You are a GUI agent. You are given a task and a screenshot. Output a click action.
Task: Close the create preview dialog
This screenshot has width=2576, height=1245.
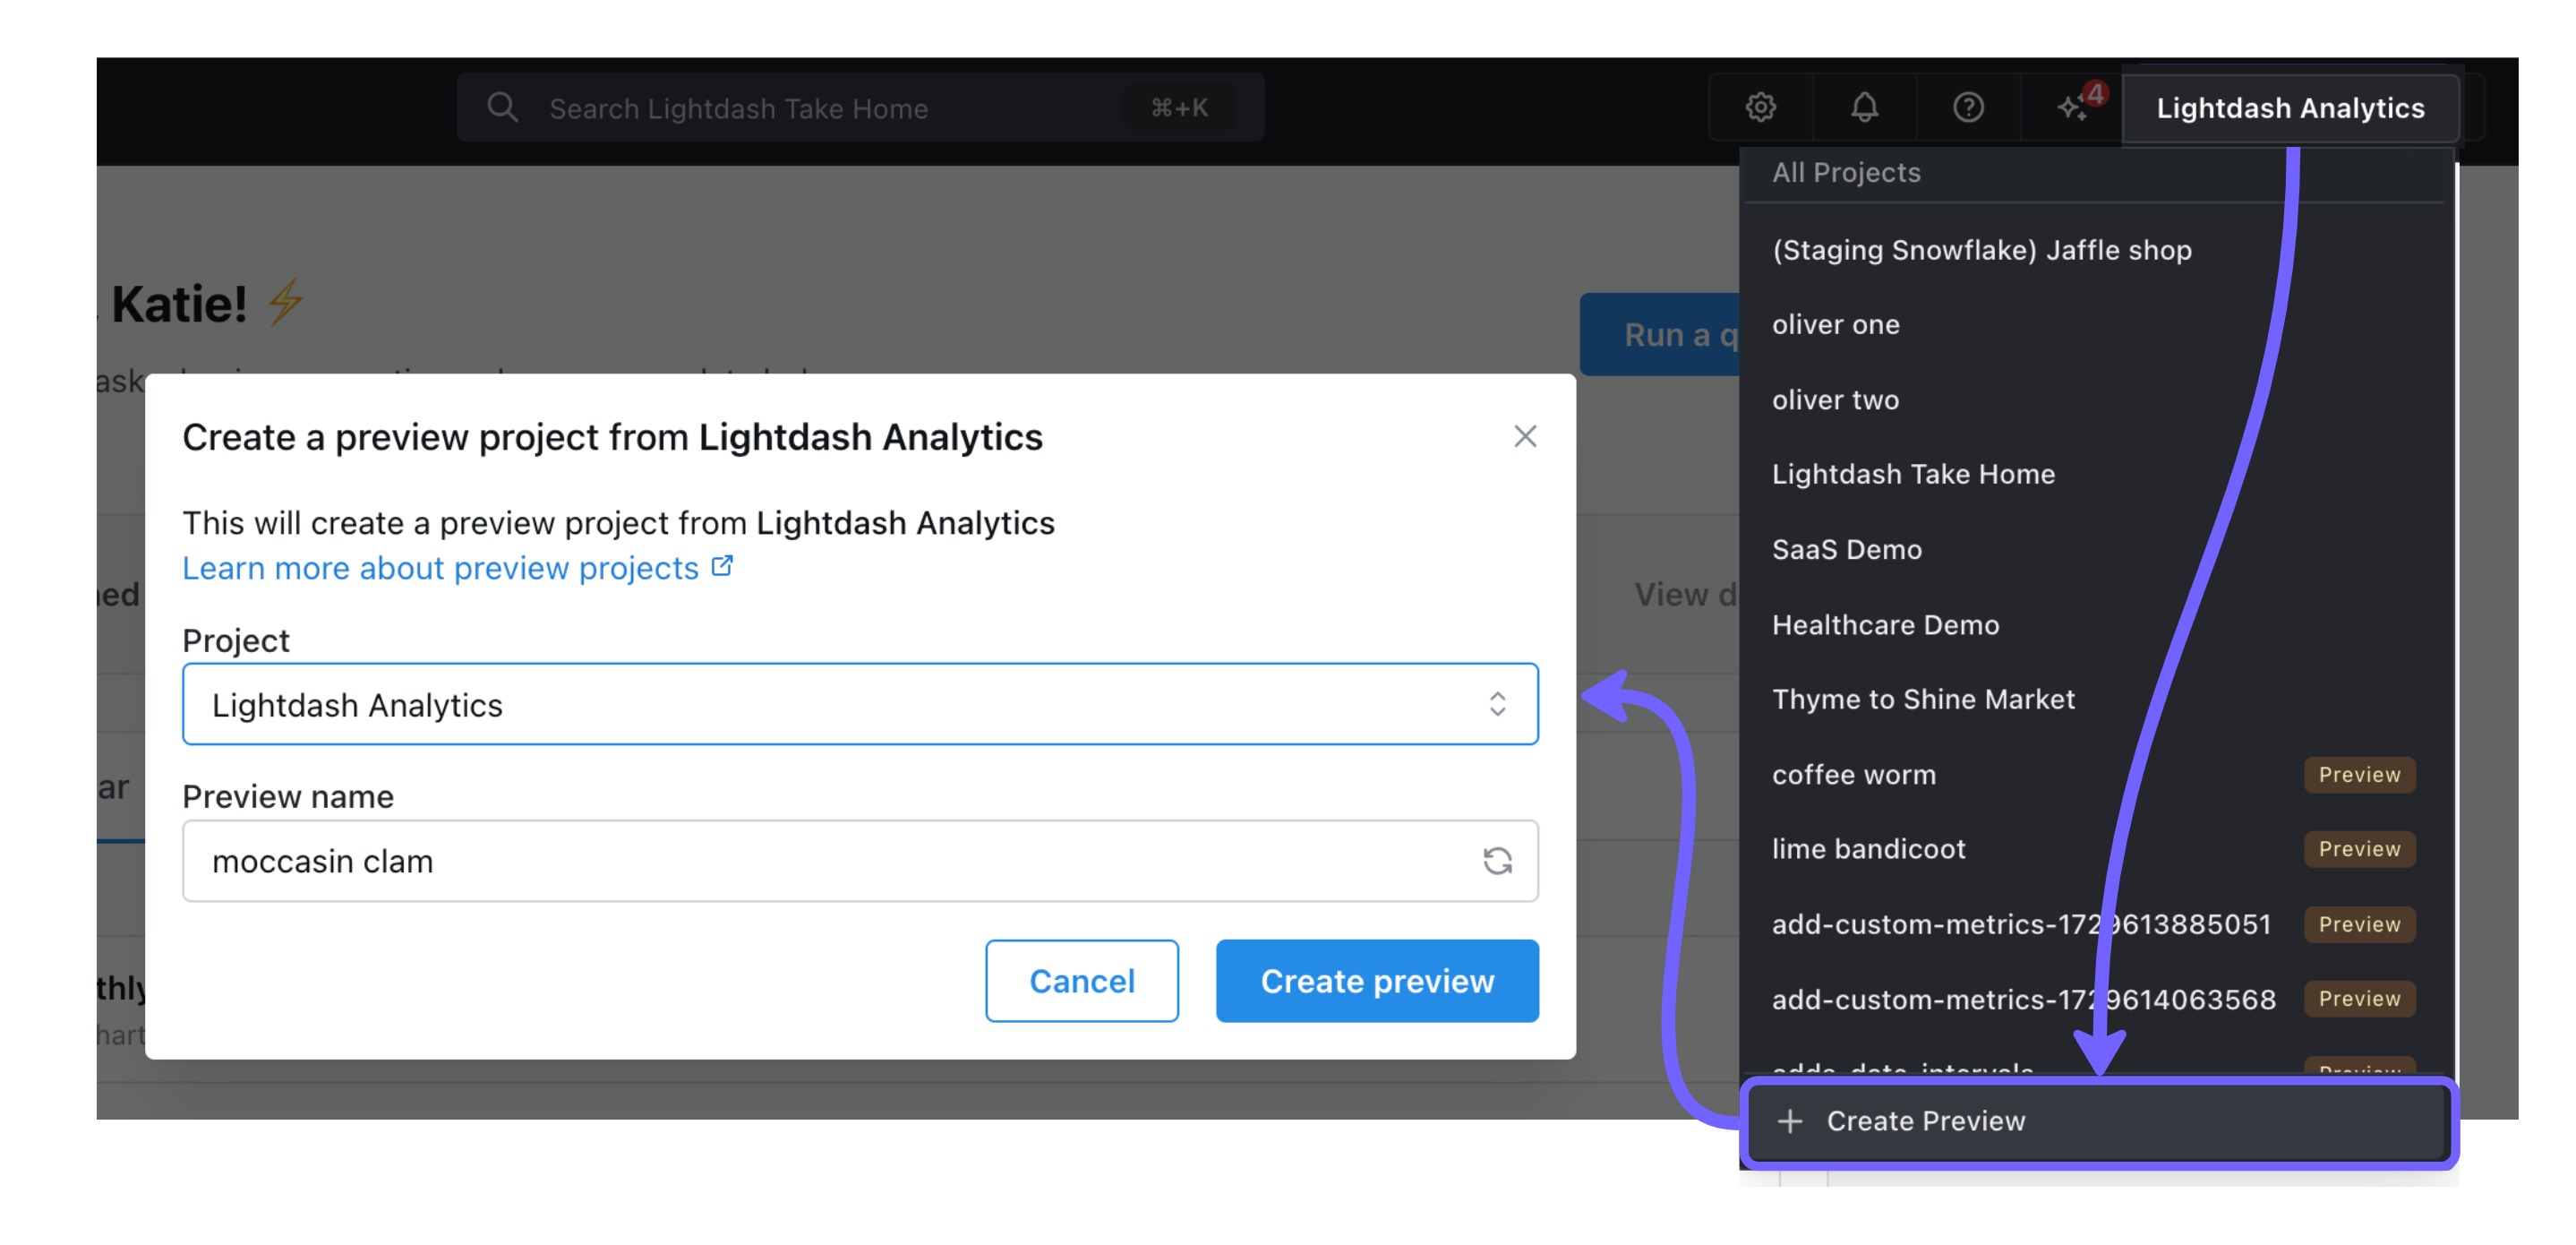coord(1525,436)
